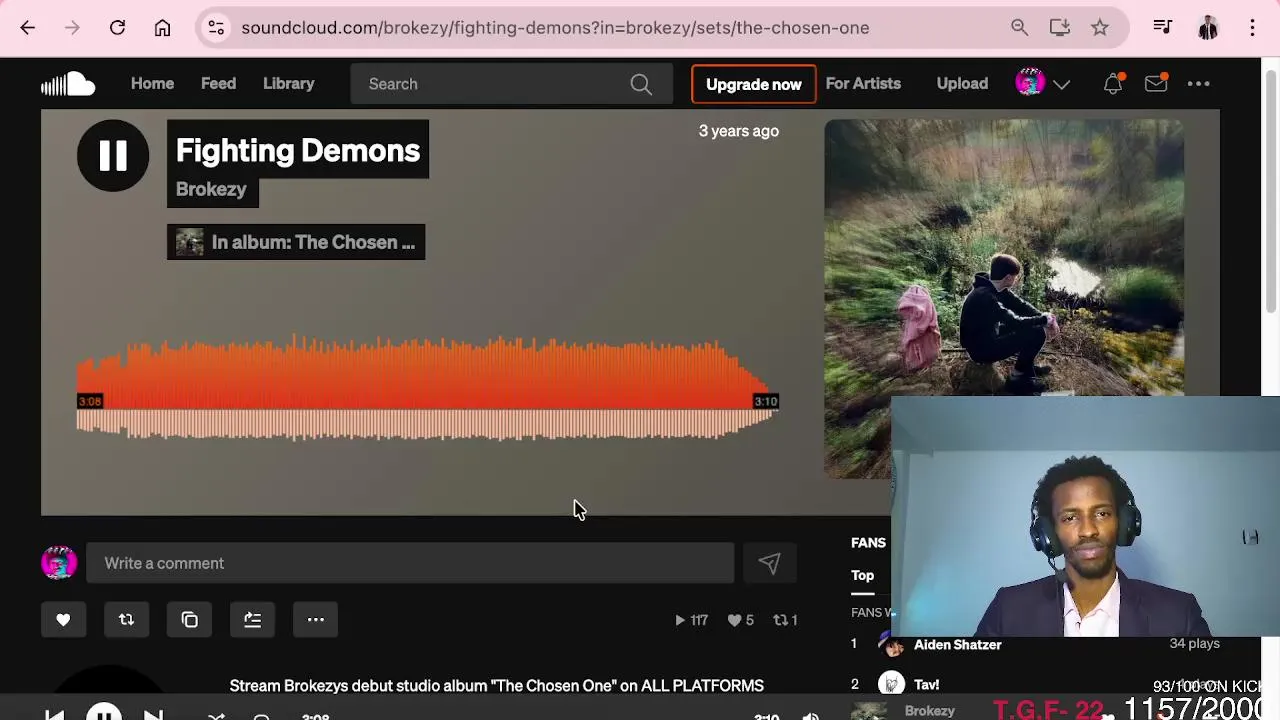Pause playback from the bottom player bar
Image resolution: width=1280 pixels, height=720 pixels.
pyautogui.click(x=104, y=714)
